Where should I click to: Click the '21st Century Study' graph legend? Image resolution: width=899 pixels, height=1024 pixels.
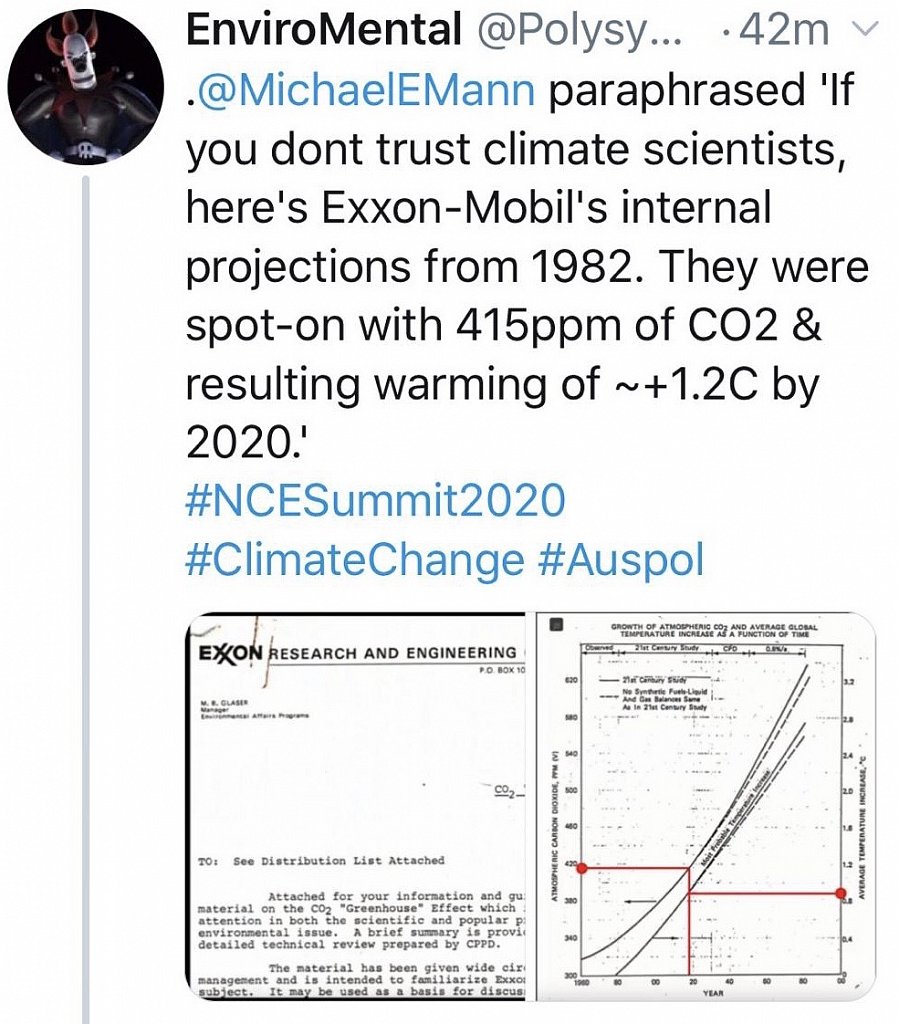click(651, 676)
